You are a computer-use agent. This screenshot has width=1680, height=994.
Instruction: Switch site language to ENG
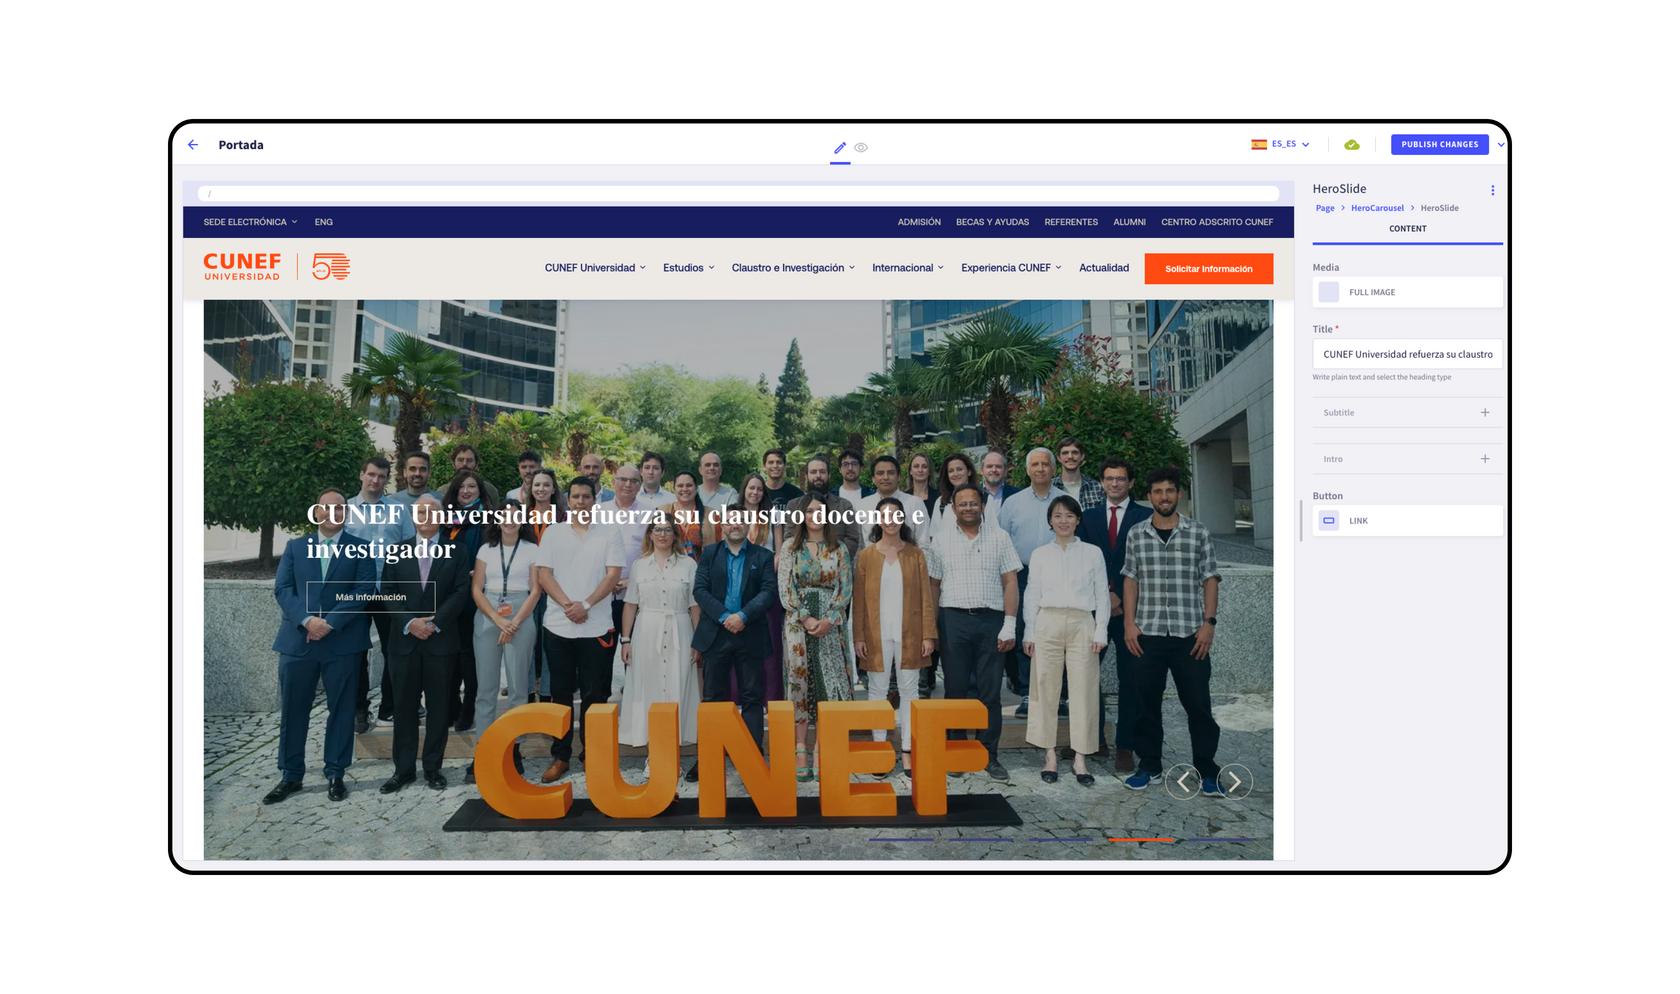click(324, 222)
